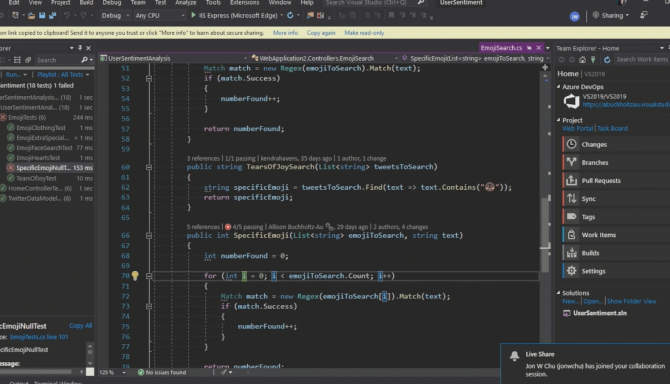Click the Home icon in Team Explorer
This screenshot has height=384, width=670.
(x=582, y=60)
